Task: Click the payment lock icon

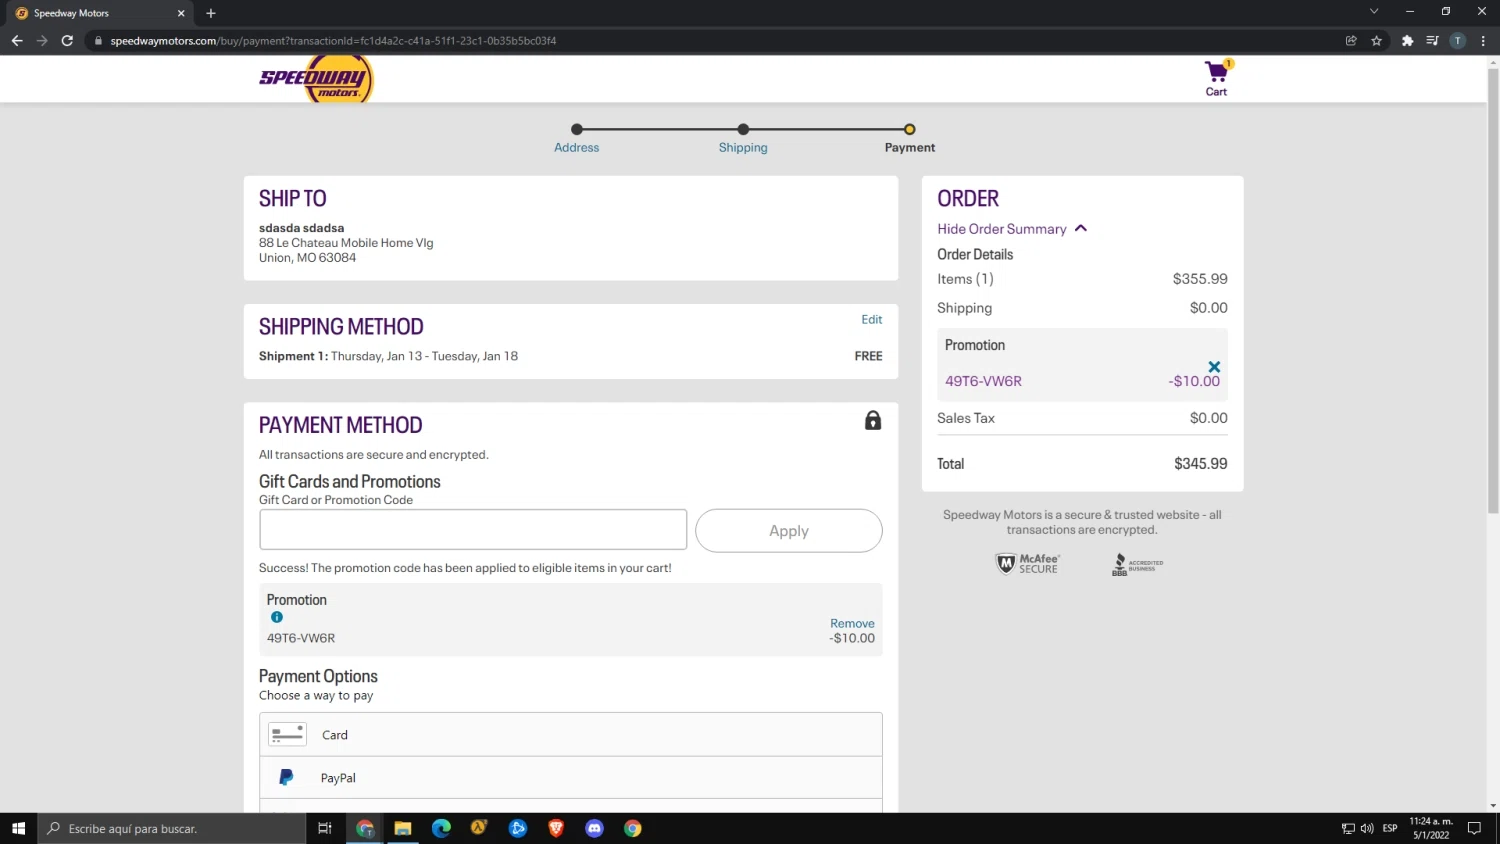Action: point(873,420)
